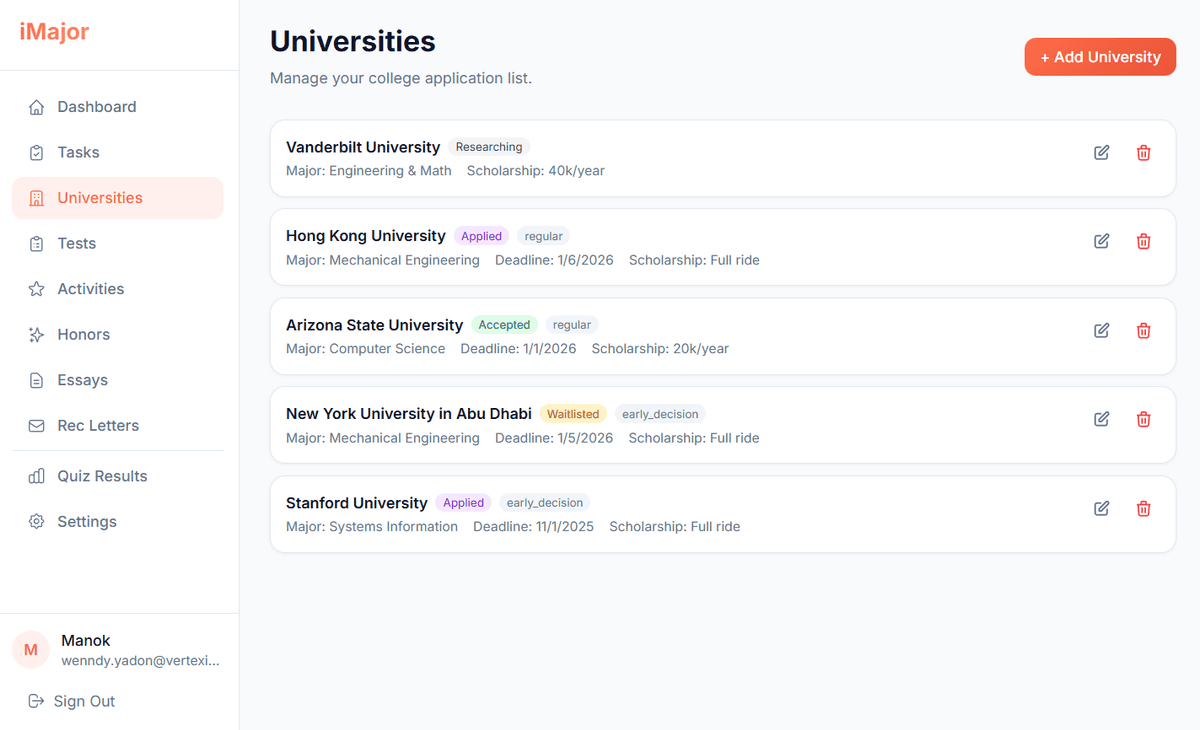1200x730 pixels.
Task: Delete the Stanford University entry
Action: [x=1143, y=508]
